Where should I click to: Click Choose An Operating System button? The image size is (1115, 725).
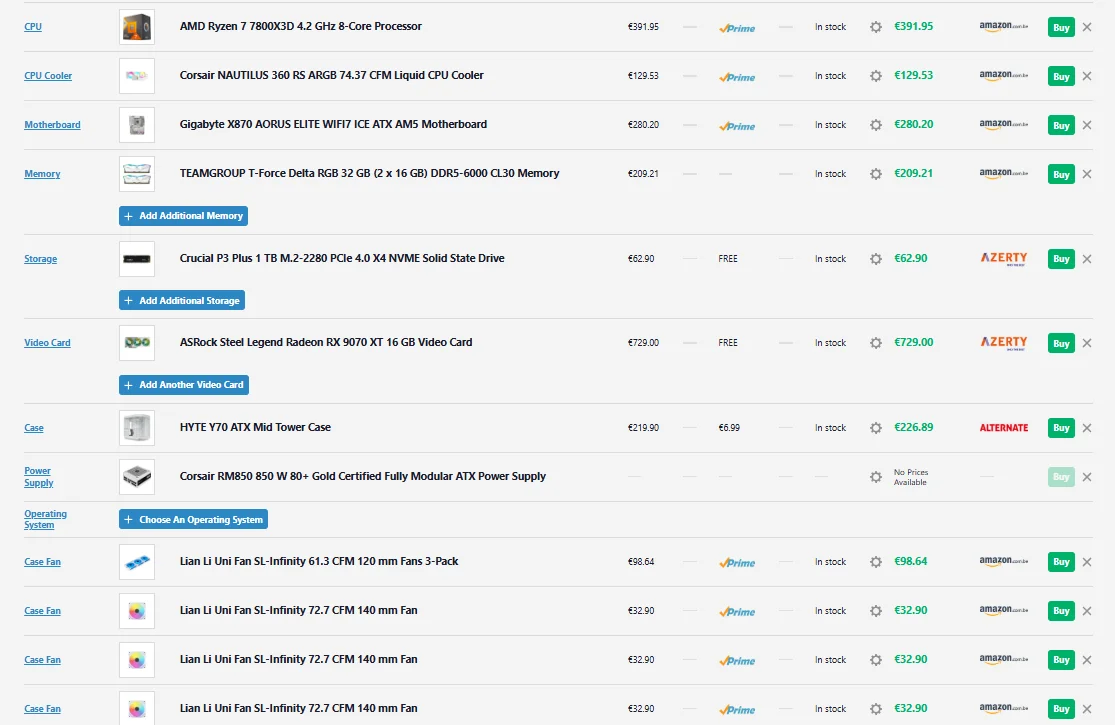[x=193, y=520]
